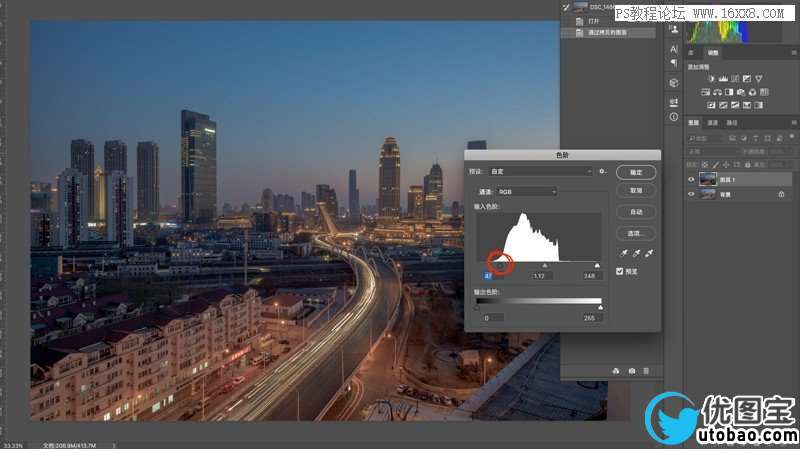Switch to the tab left of 调整
This screenshot has height=449, width=800.
pyautogui.click(x=692, y=53)
